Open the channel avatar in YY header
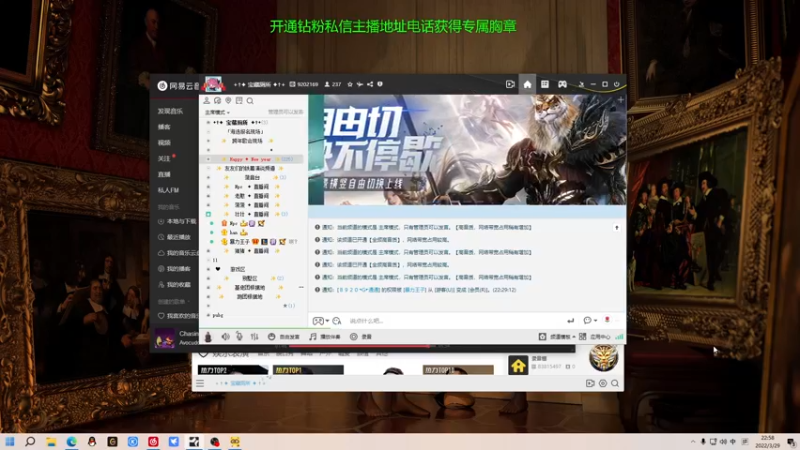 tap(213, 84)
